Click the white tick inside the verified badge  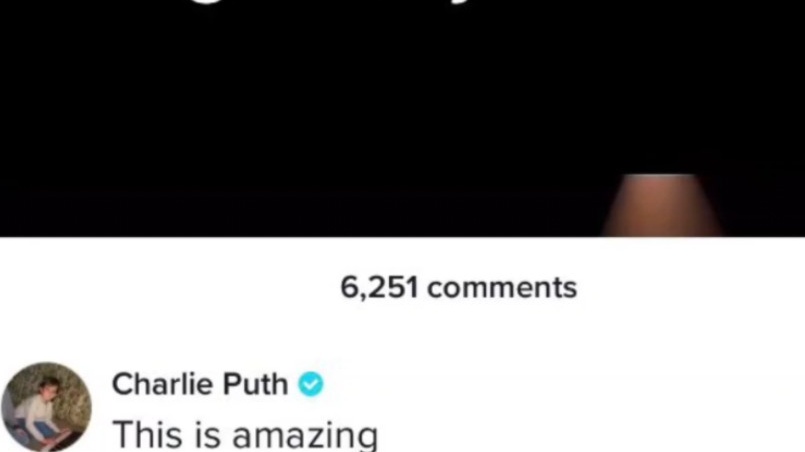[x=311, y=384]
